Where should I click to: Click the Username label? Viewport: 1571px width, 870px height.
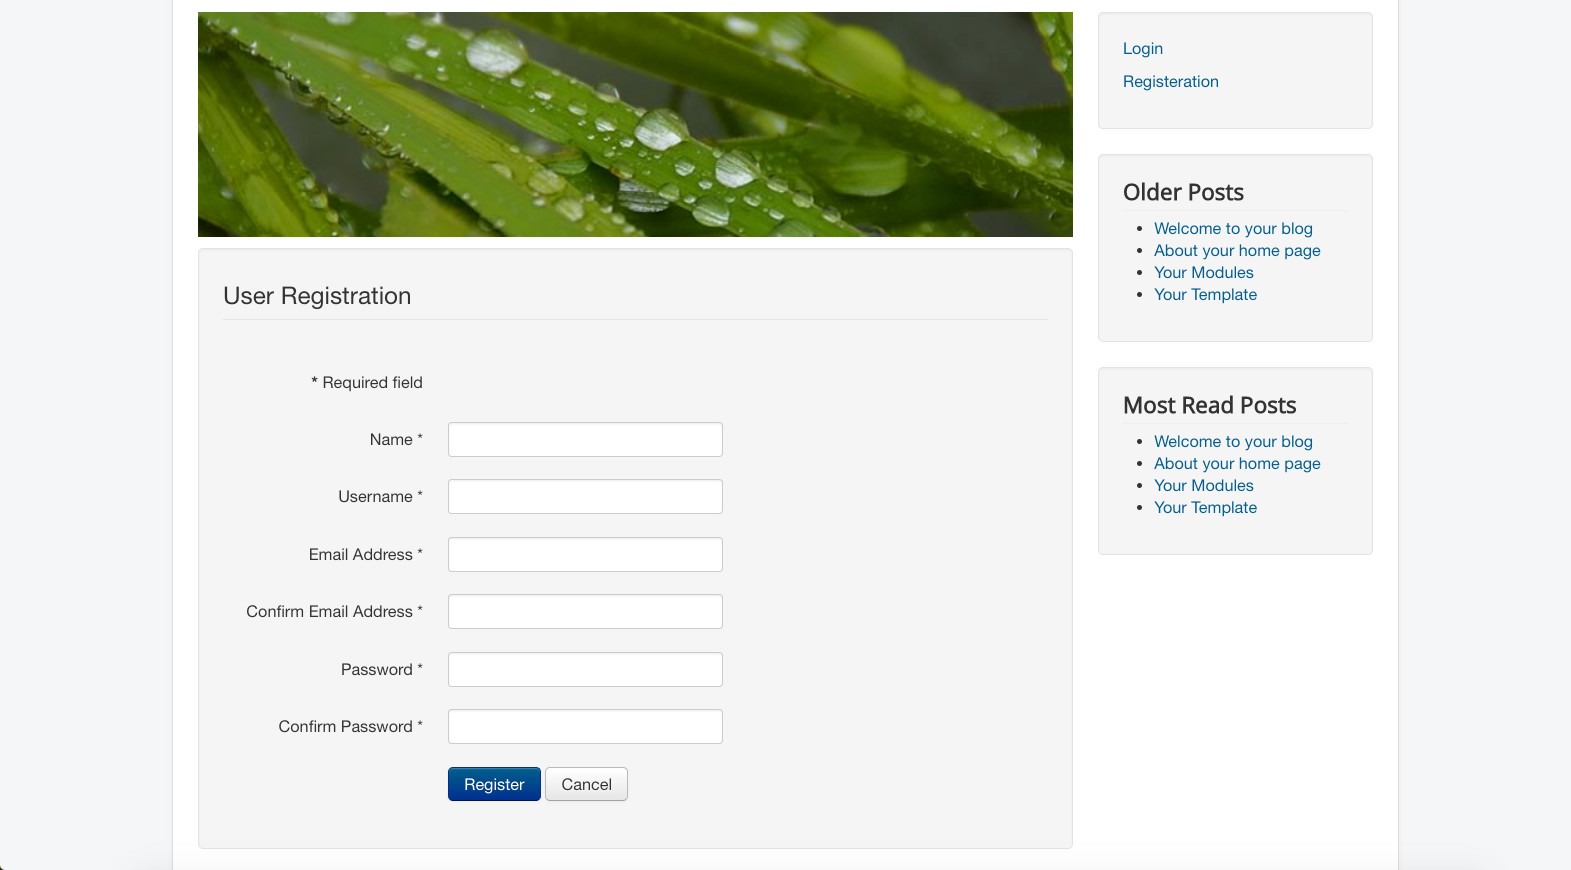point(380,496)
